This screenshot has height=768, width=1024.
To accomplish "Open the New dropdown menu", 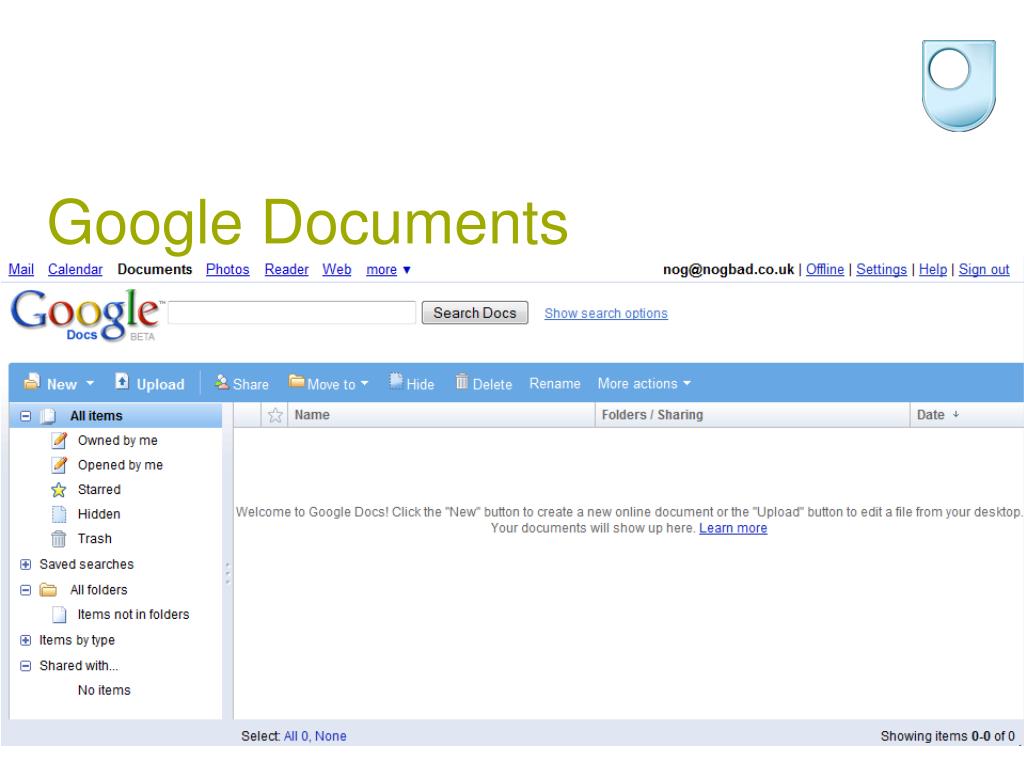I will (90, 383).
